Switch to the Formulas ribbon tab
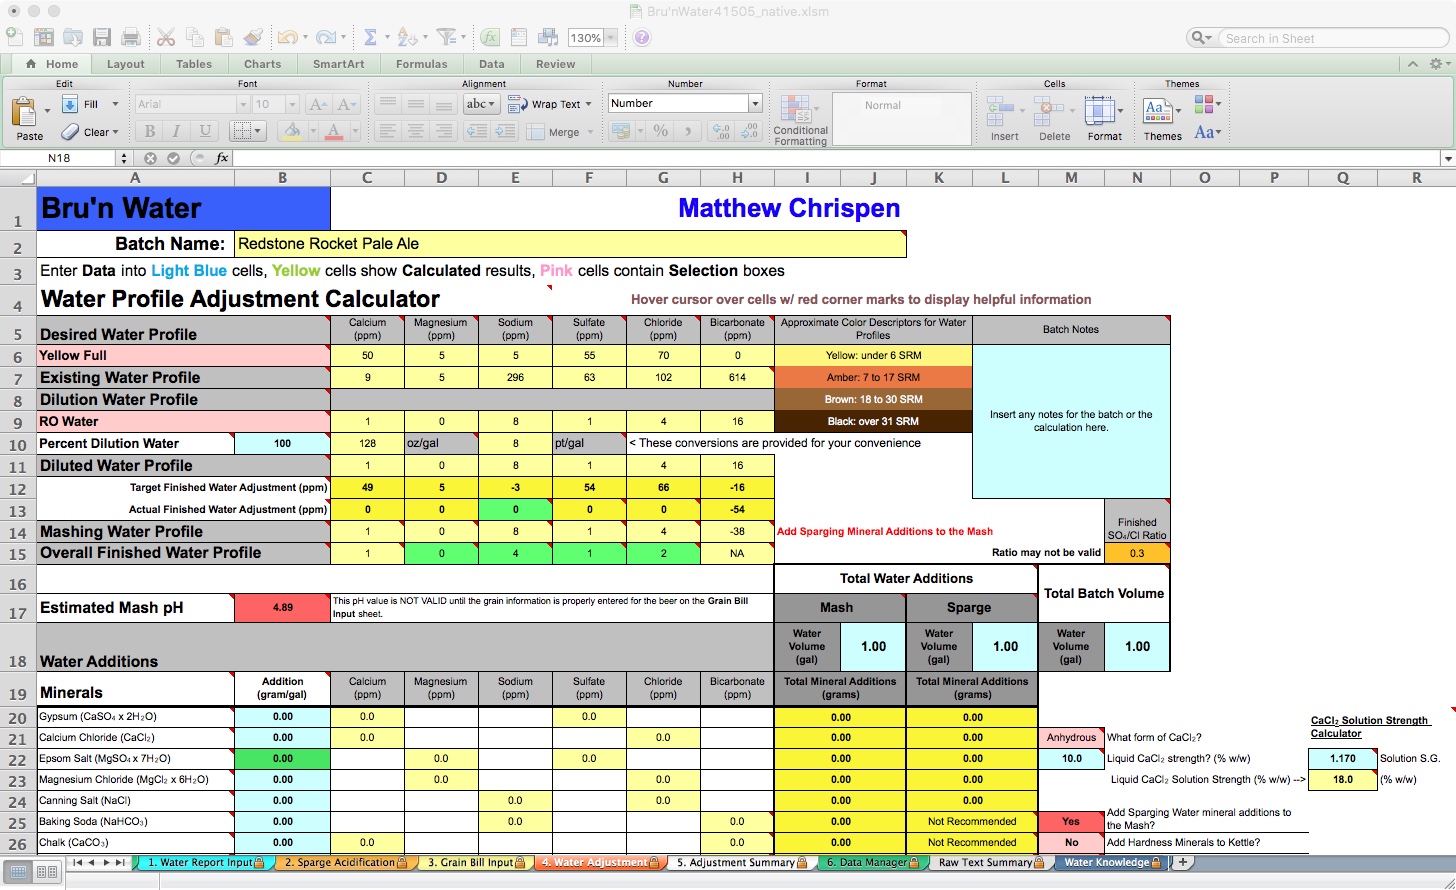 click(421, 64)
